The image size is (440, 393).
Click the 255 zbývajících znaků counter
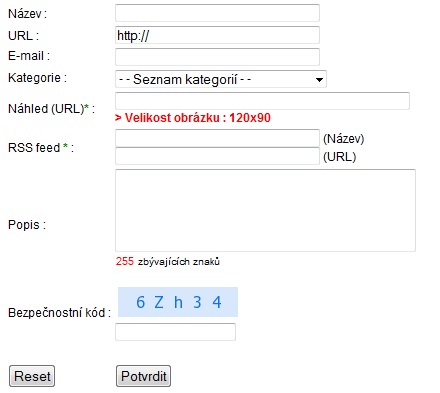(x=168, y=261)
